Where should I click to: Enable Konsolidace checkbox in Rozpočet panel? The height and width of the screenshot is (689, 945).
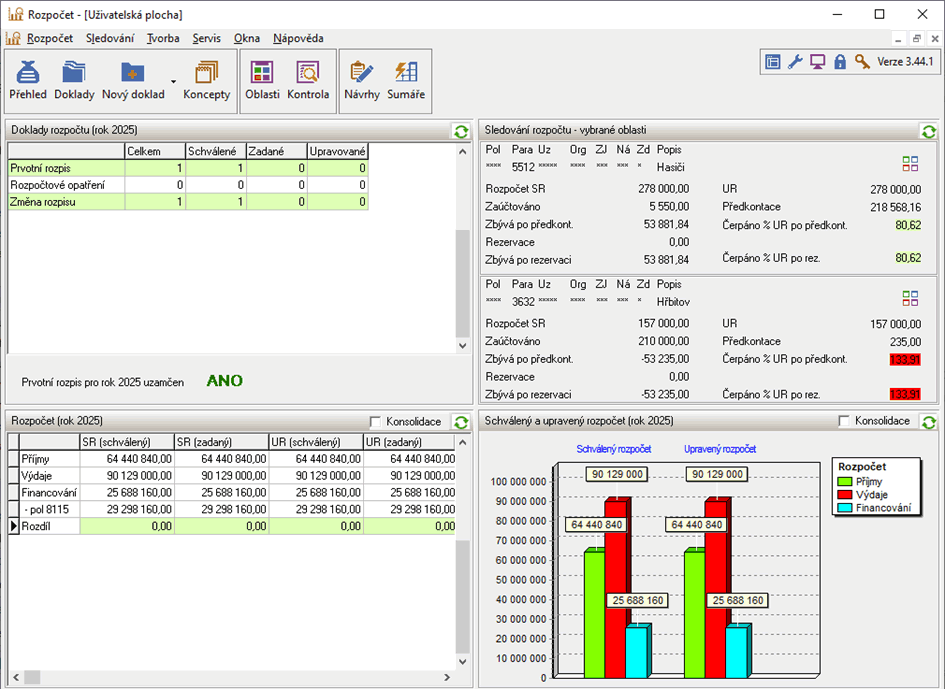coord(376,422)
